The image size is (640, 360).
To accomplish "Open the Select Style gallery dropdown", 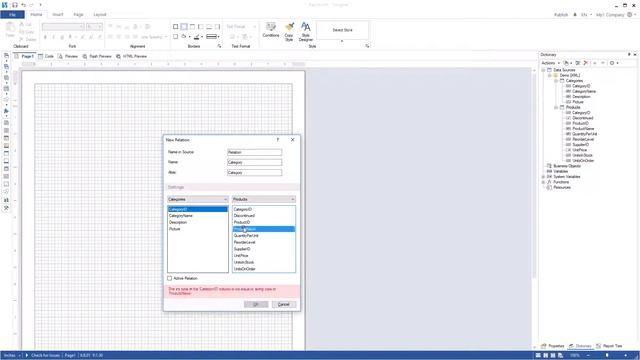I will [x=342, y=41].
